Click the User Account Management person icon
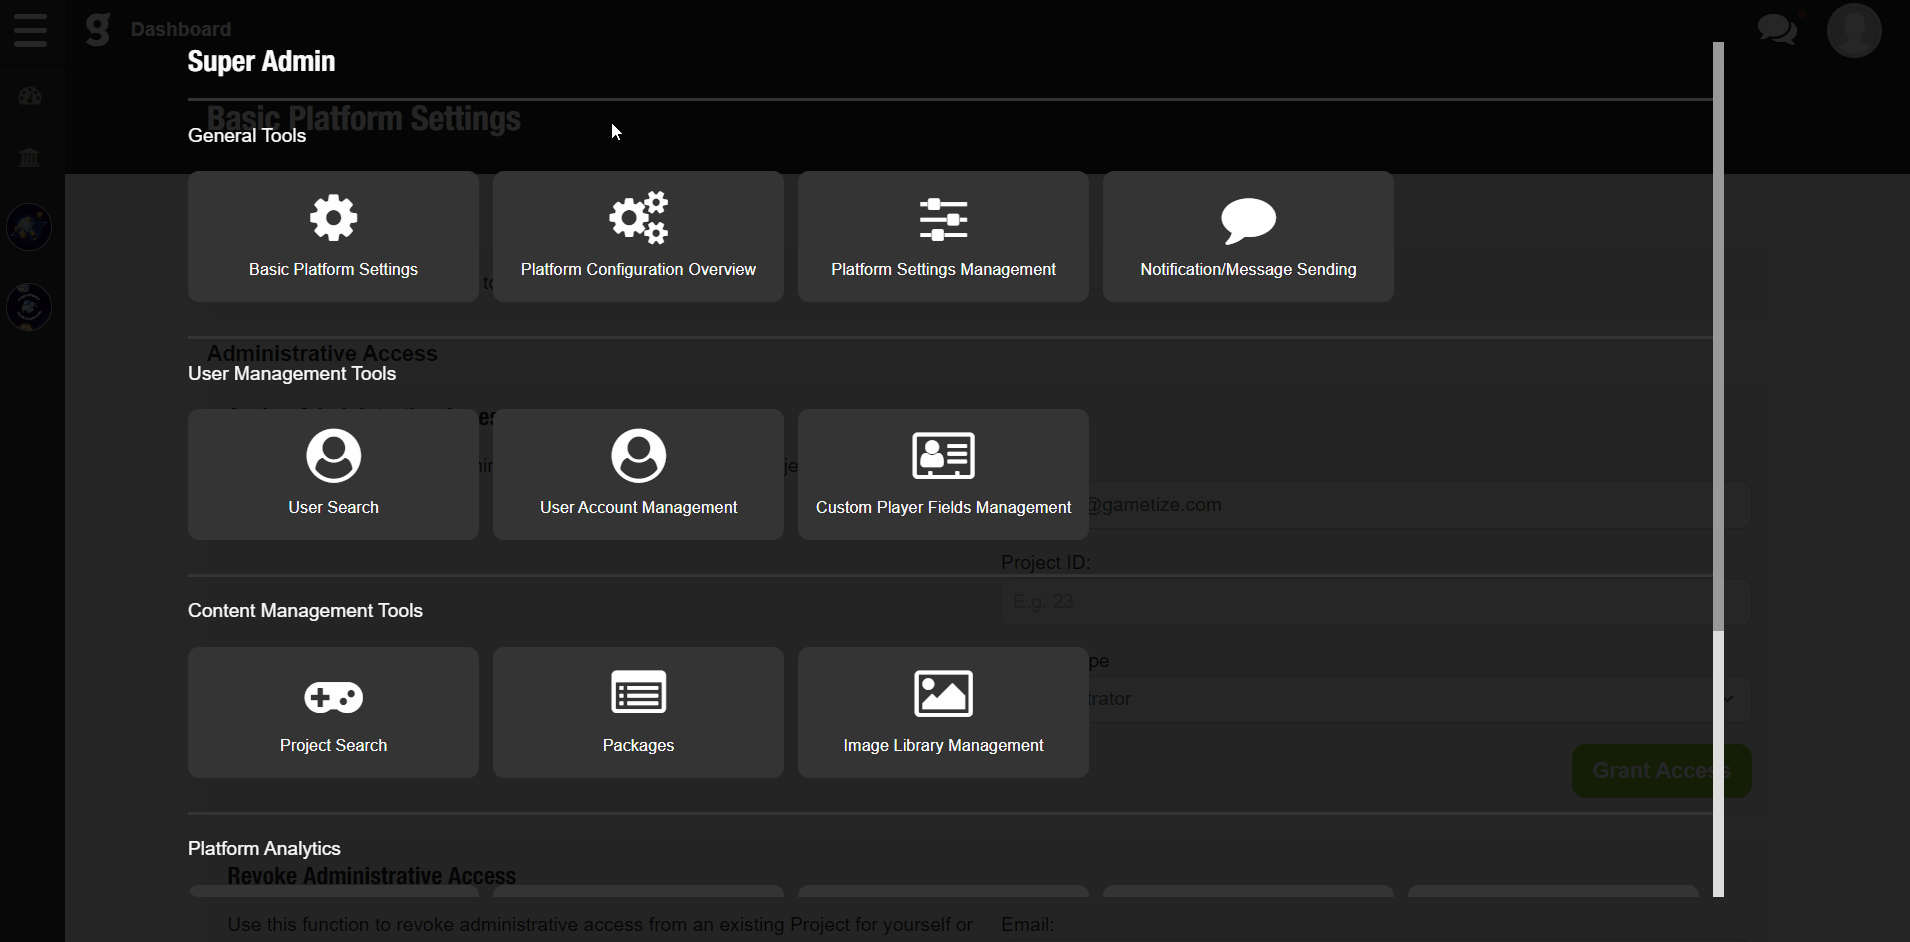Screen dimensions: 1910x942 point(638,456)
